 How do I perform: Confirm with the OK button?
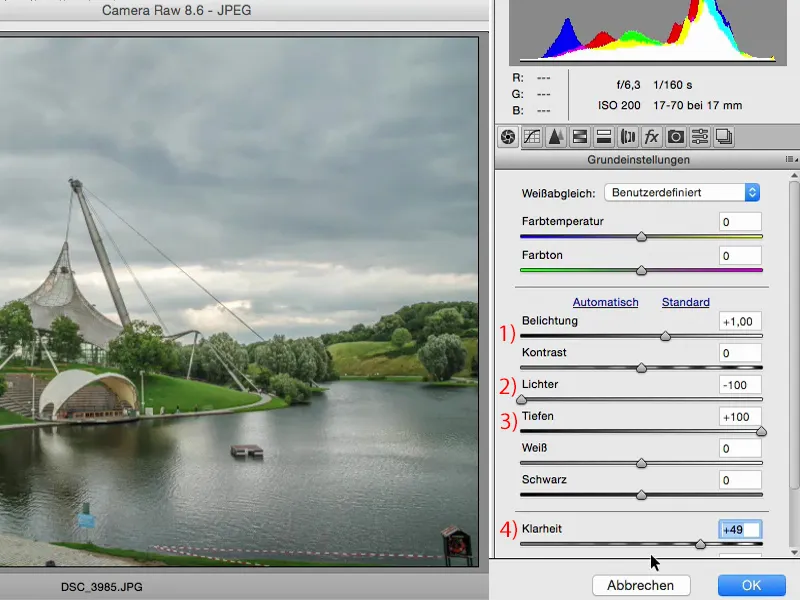752,585
